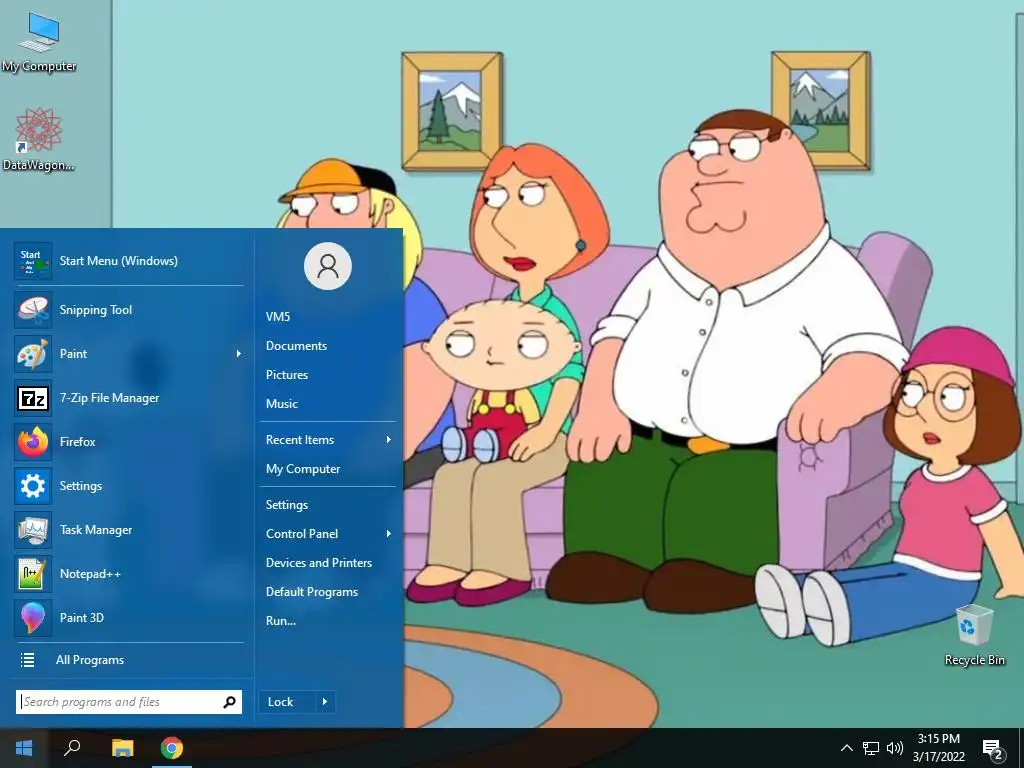This screenshot has height=768, width=1024.
Task: Select the Paint 3D text label
Action: point(82,618)
